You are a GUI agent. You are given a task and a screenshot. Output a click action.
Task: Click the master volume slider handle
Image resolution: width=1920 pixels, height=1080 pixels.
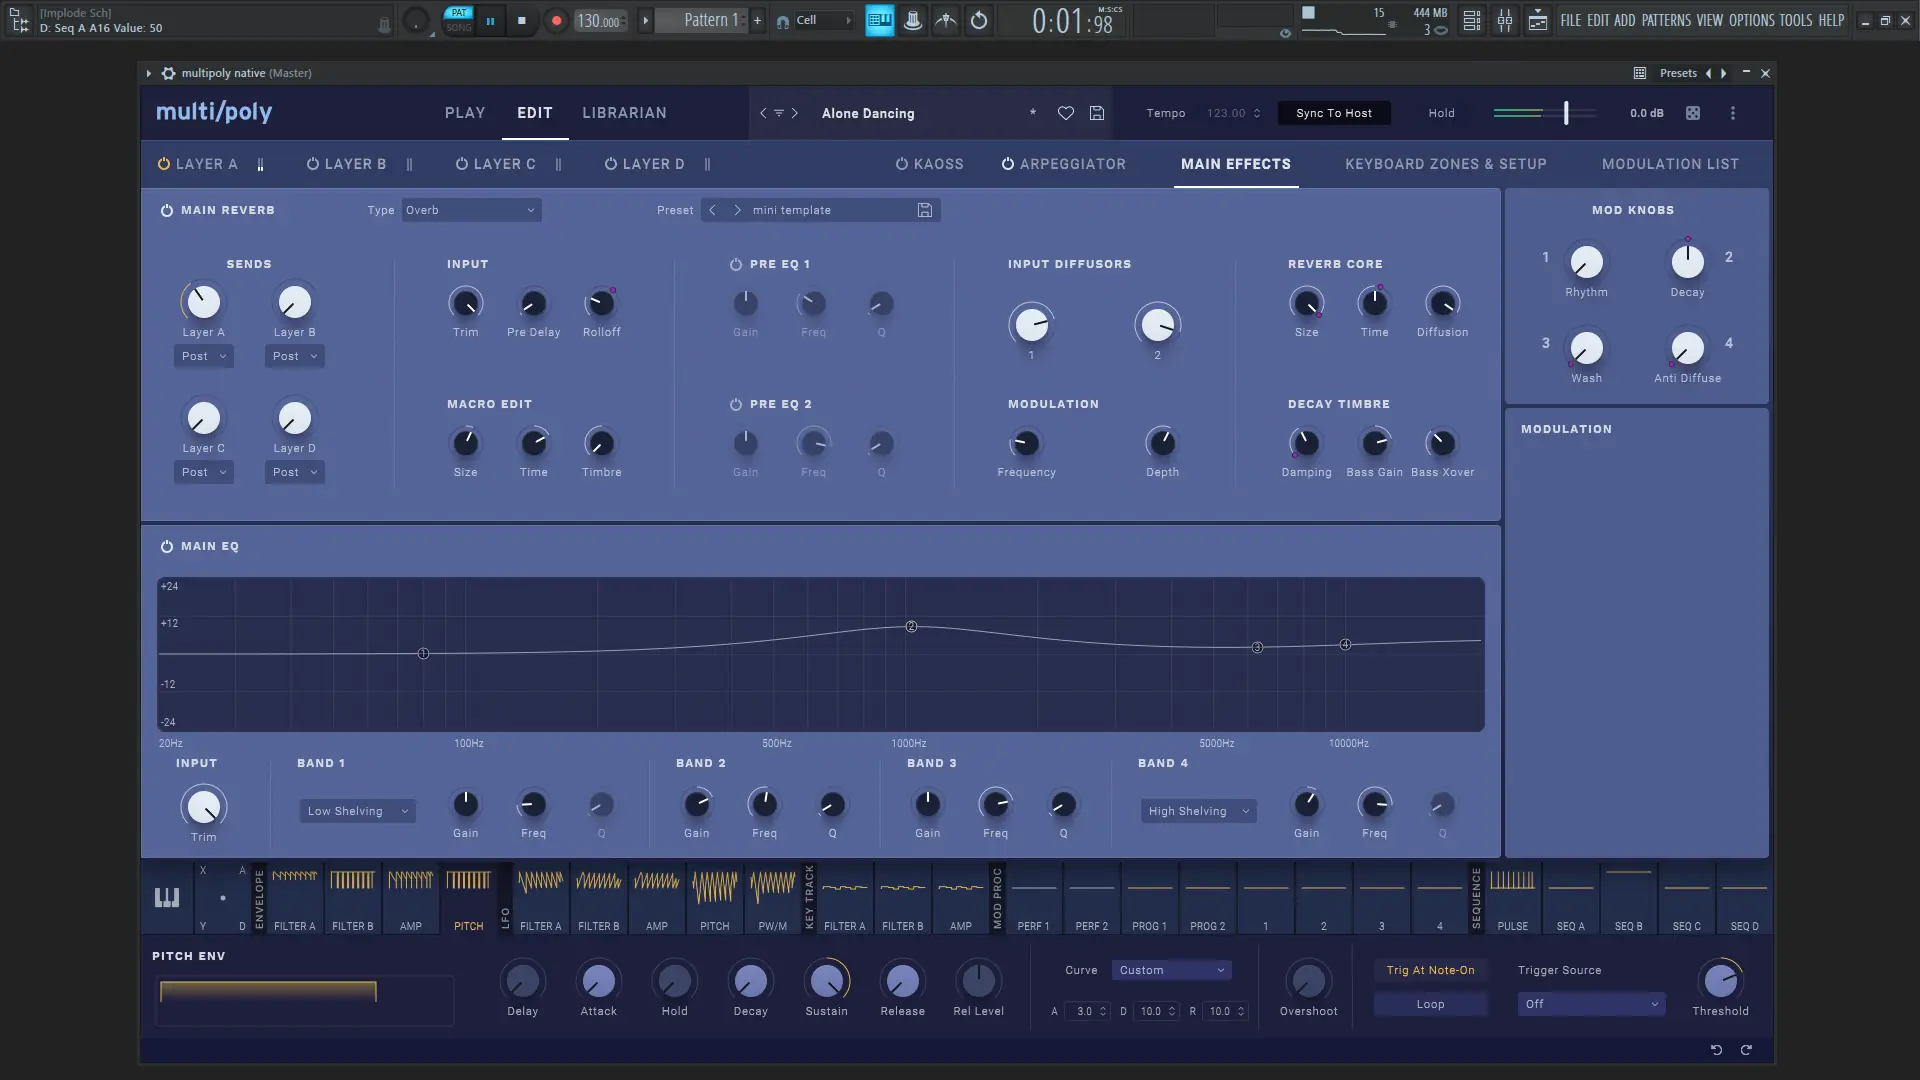(1566, 113)
